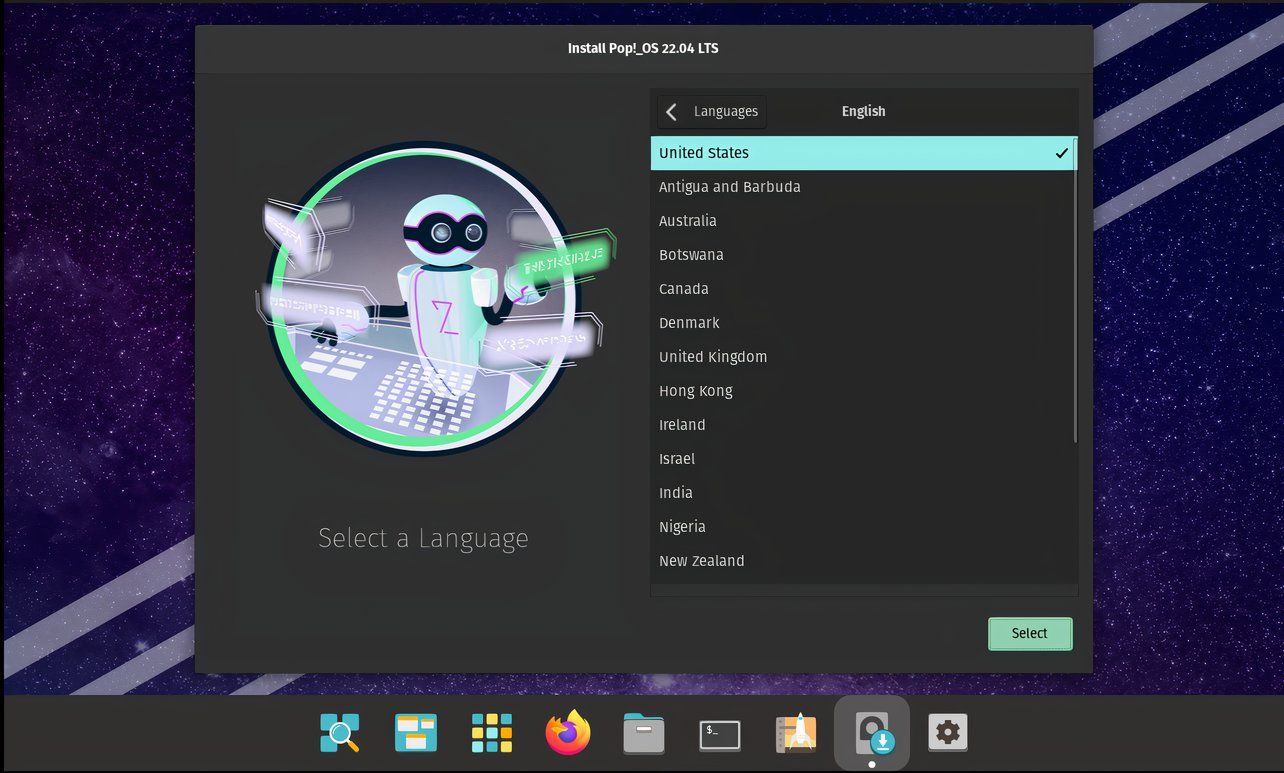The height and width of the screenshot is (773, 1284).
Task: Open Settings using the gear icon
Action: (947, 732)
